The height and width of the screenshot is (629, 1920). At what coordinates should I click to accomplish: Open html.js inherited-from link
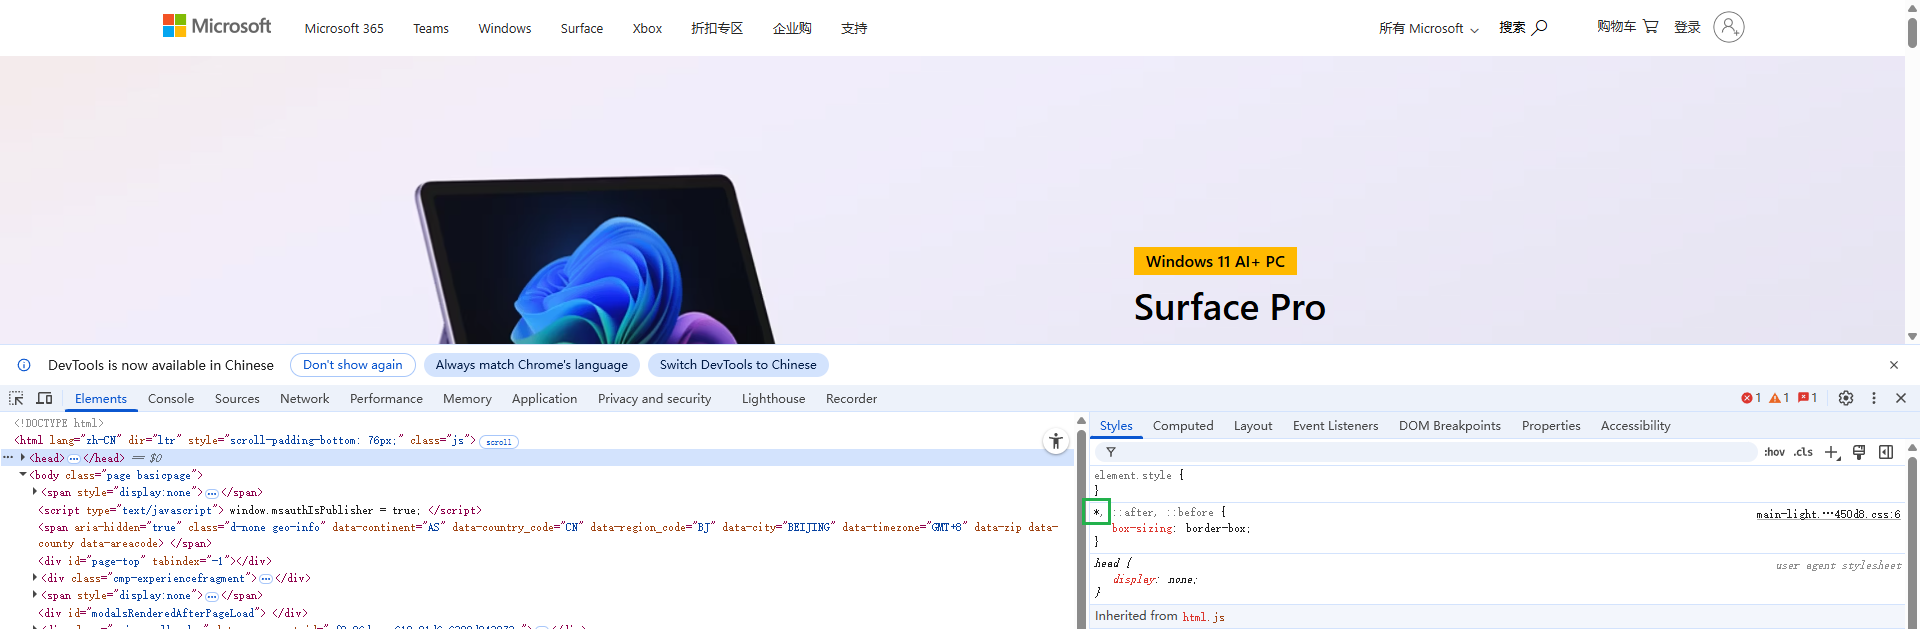point(1203,617)
